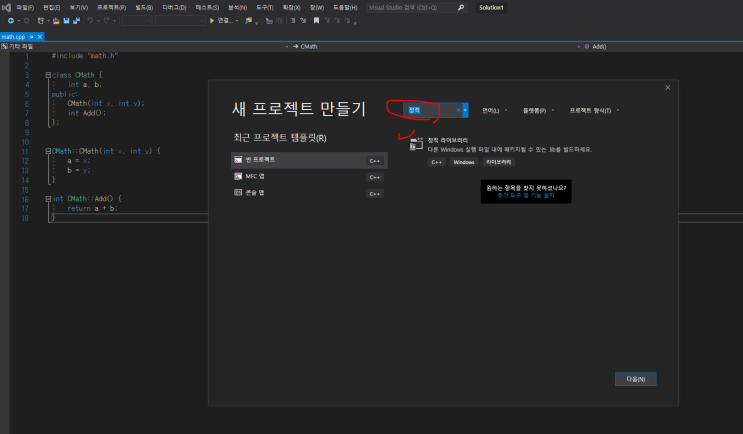Screen dimensions: 743x434
Task: Open the 빌드(B) menu
Action: click(144, 8)
